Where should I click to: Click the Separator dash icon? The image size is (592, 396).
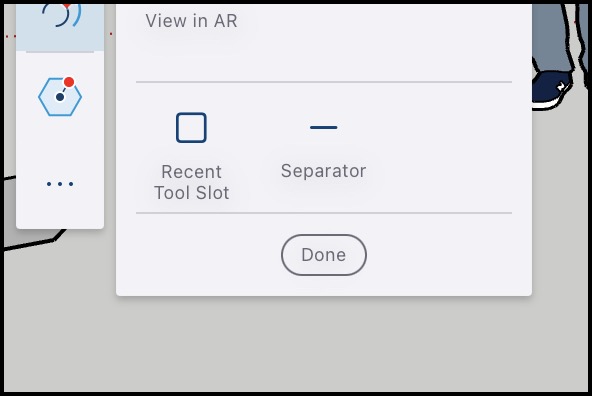coord(324,127)
